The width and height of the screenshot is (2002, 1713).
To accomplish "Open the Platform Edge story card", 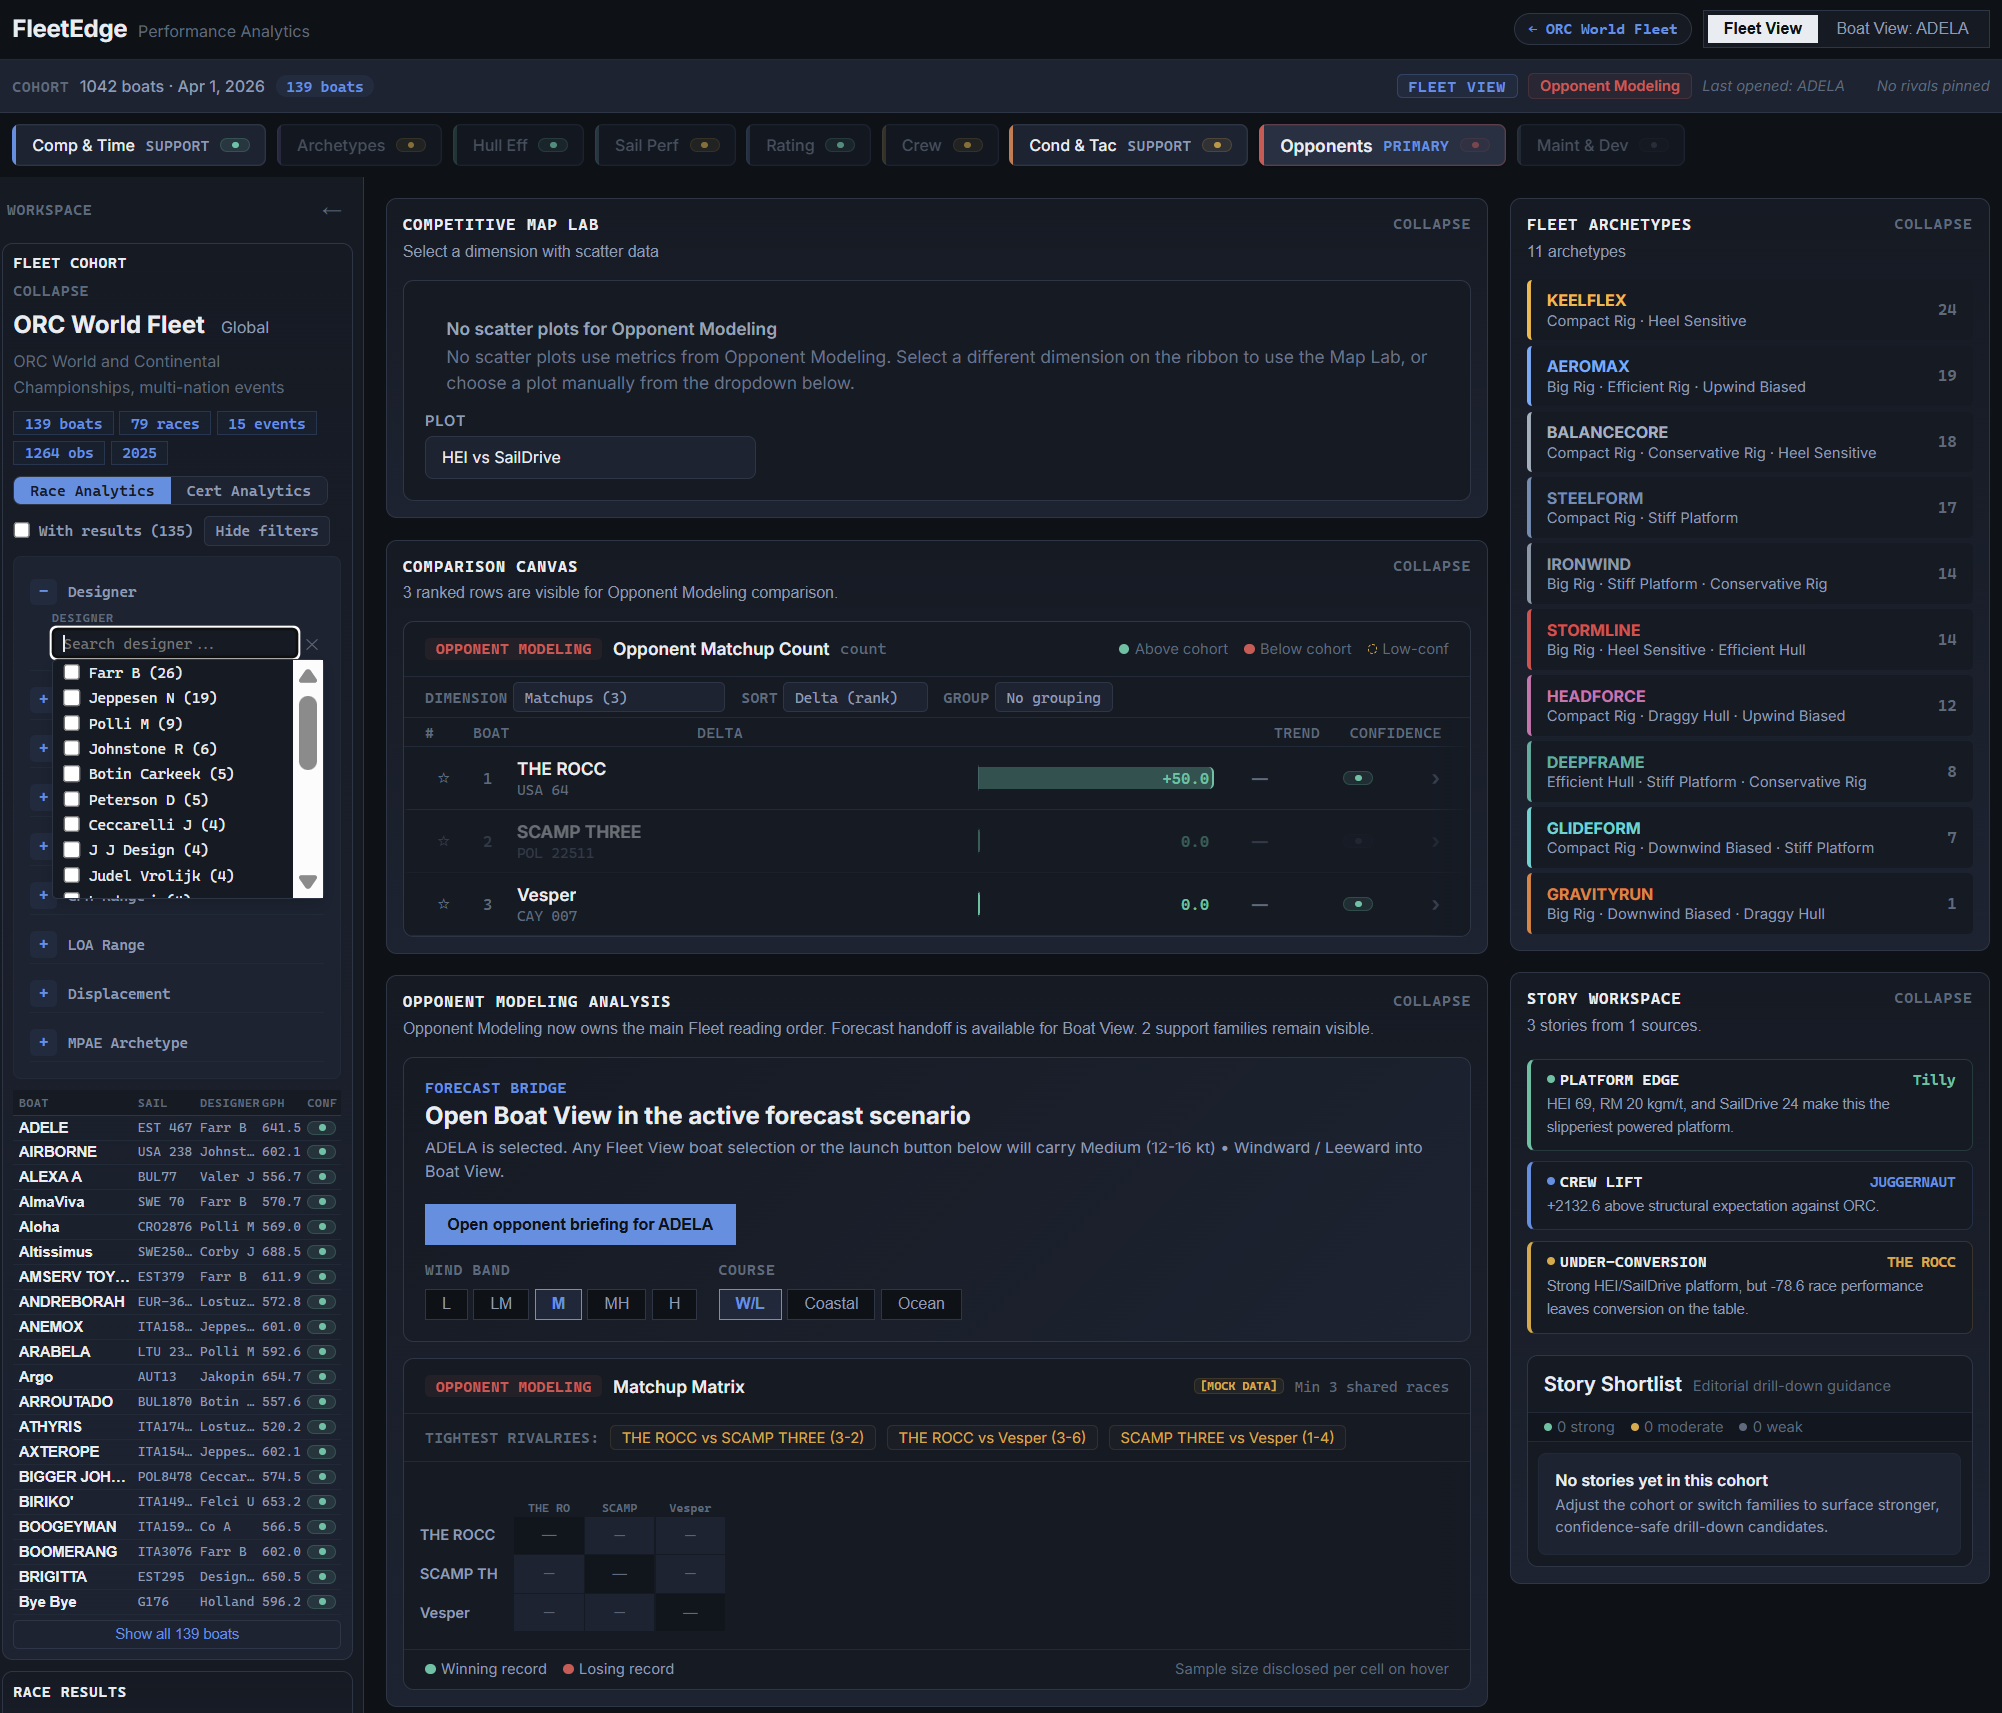I will point(1750,1104).
